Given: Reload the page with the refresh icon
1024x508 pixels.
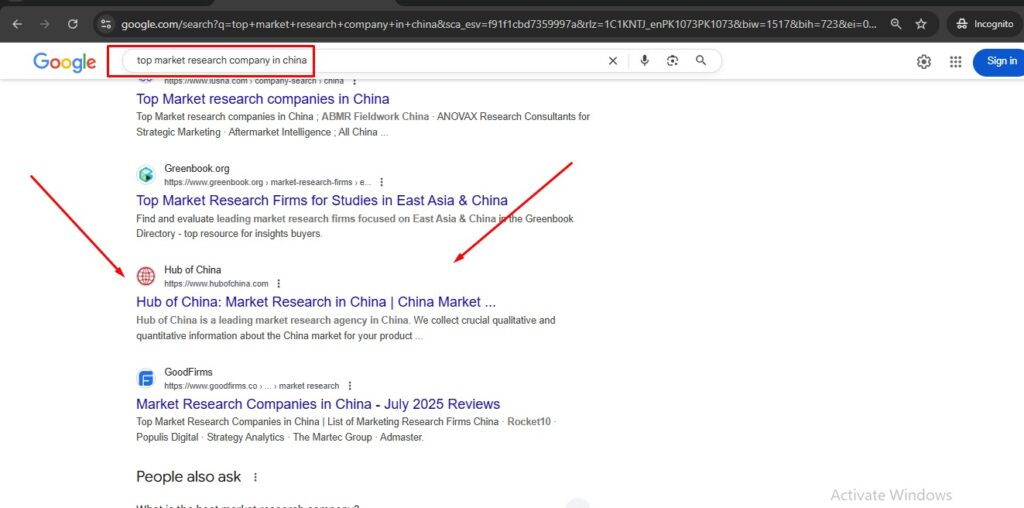Looking at the screenshot, I should pyautogui.click(x=73, y=24).
